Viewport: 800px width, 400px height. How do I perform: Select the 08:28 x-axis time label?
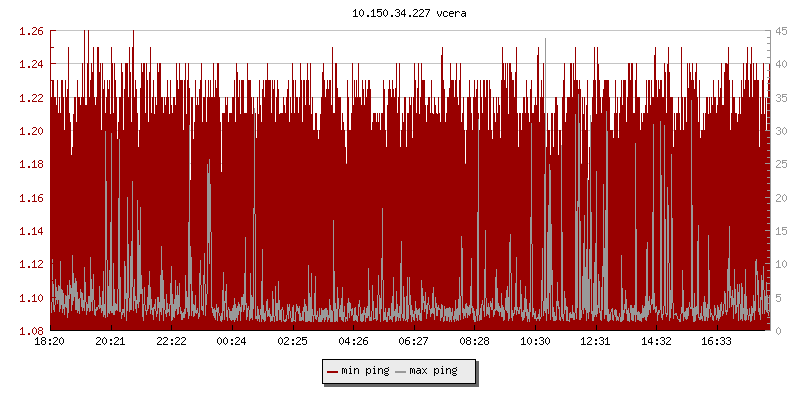(474, 342)
